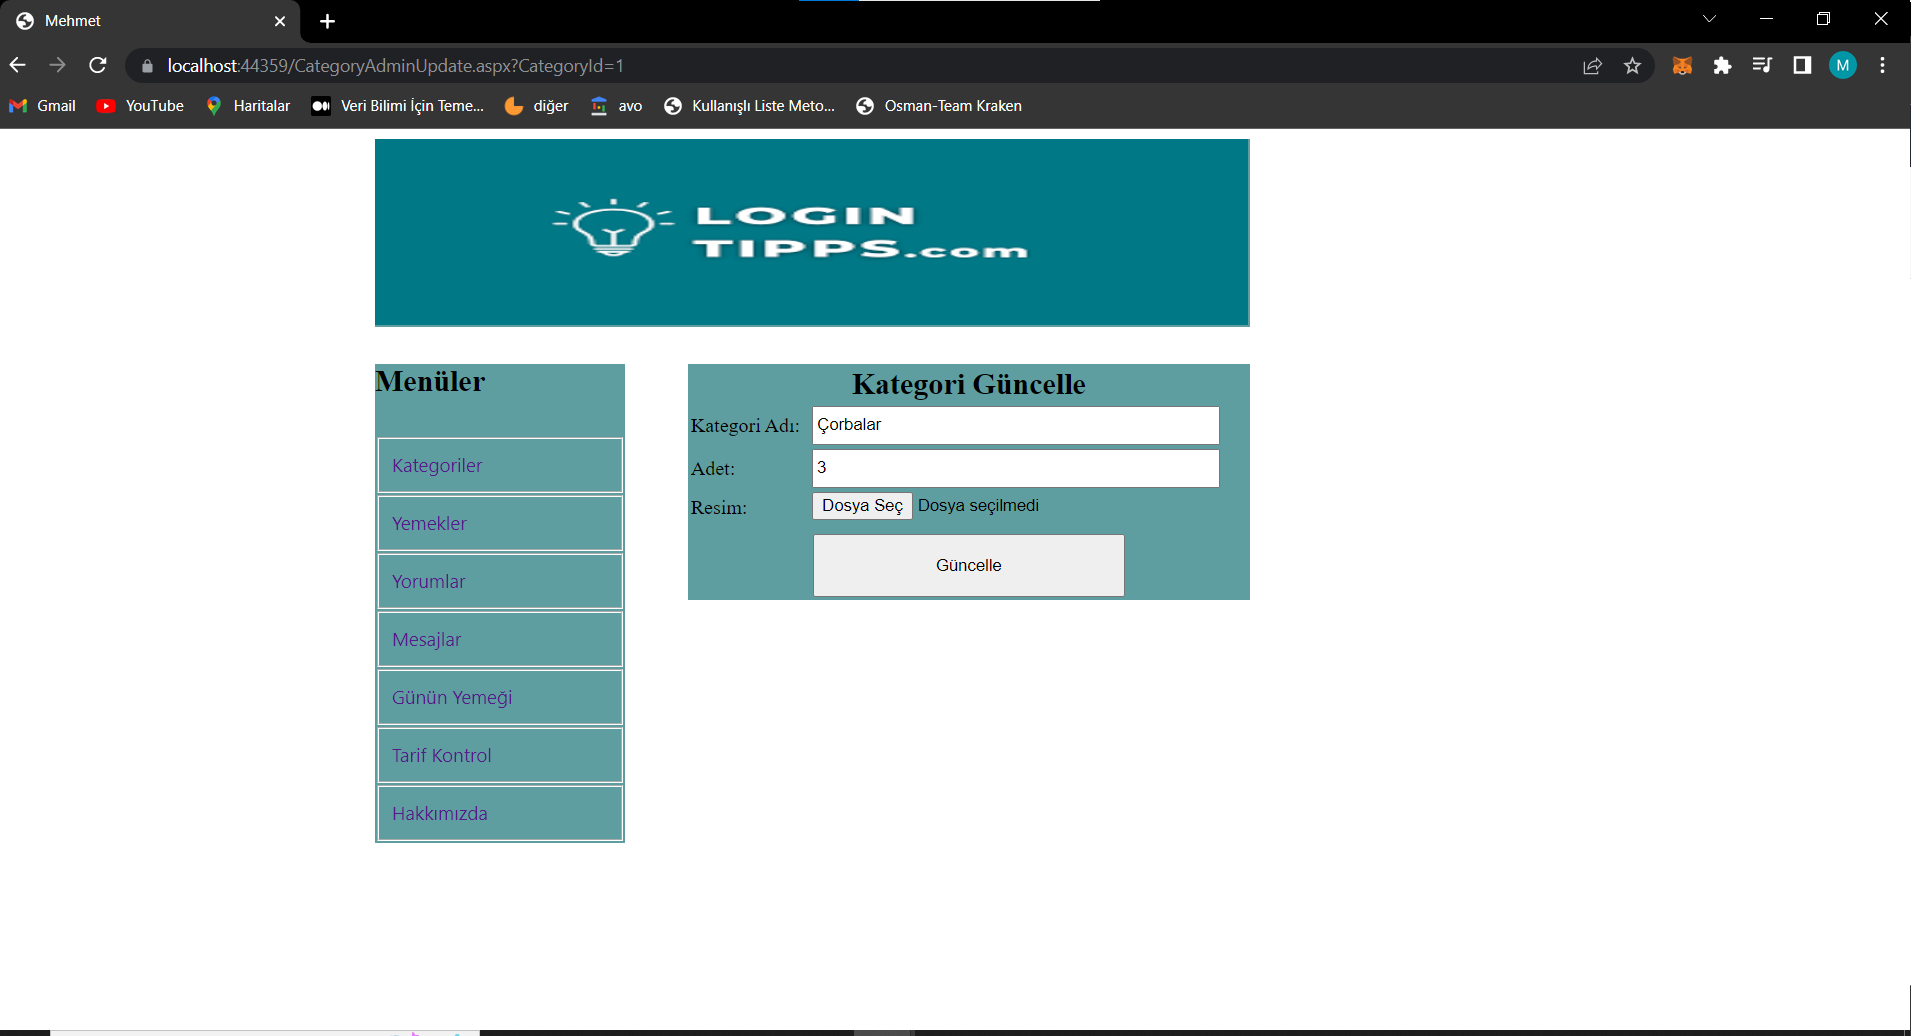Close the Mehmet tab
Screen dimensions: 1911x1036
click(x=280, y=21)
